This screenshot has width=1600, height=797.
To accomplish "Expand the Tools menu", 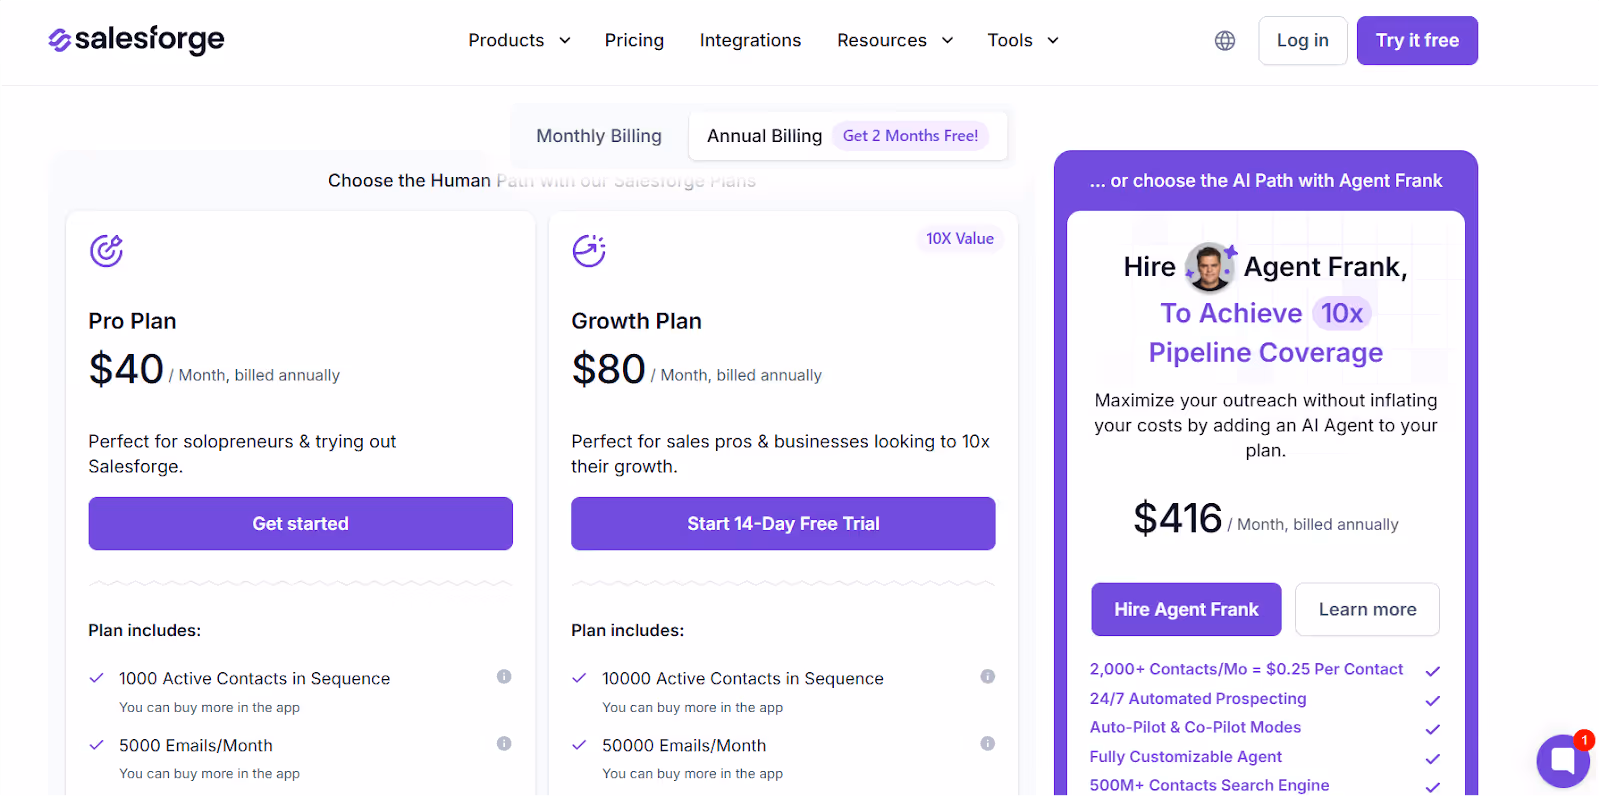I will coord(1023,41).
